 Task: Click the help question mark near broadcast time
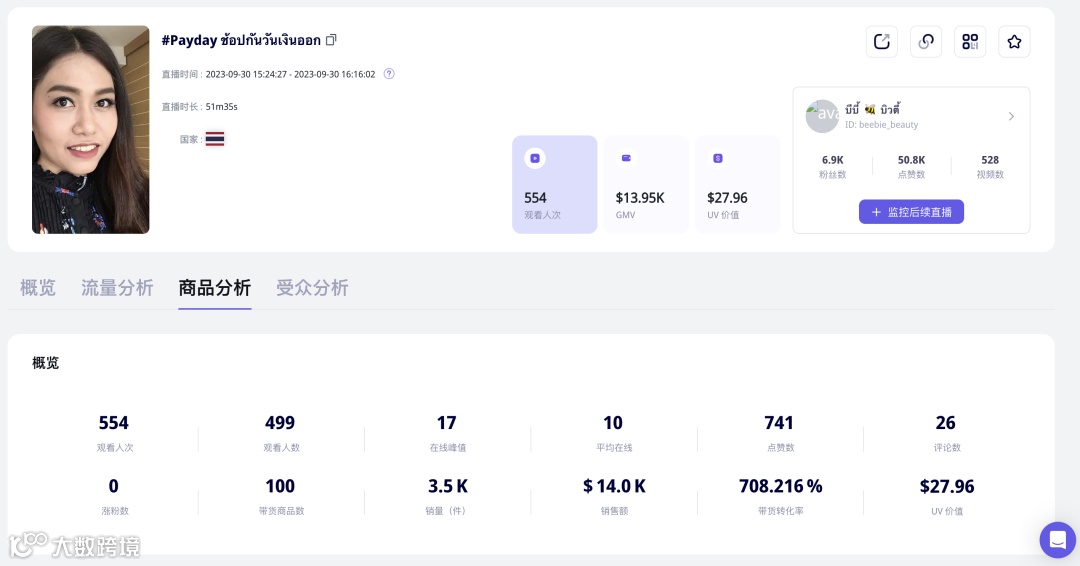tap(389, 74)
